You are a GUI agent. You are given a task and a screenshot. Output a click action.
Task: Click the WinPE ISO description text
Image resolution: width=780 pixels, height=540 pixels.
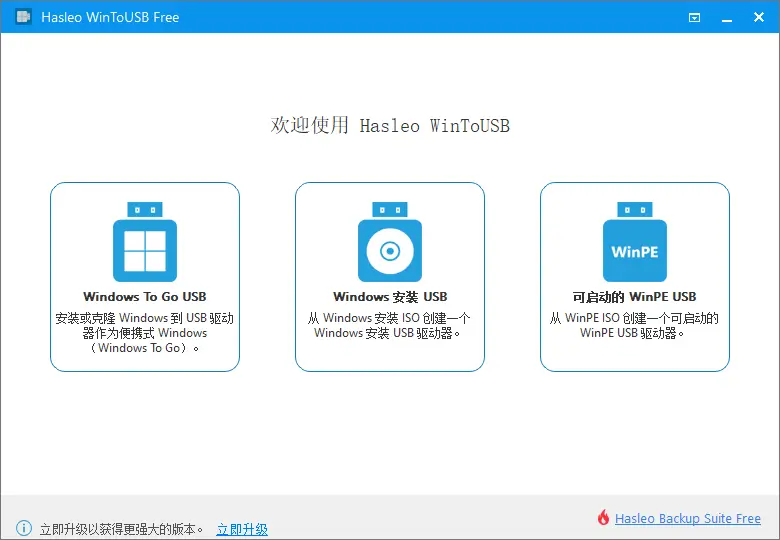[635, 326]
